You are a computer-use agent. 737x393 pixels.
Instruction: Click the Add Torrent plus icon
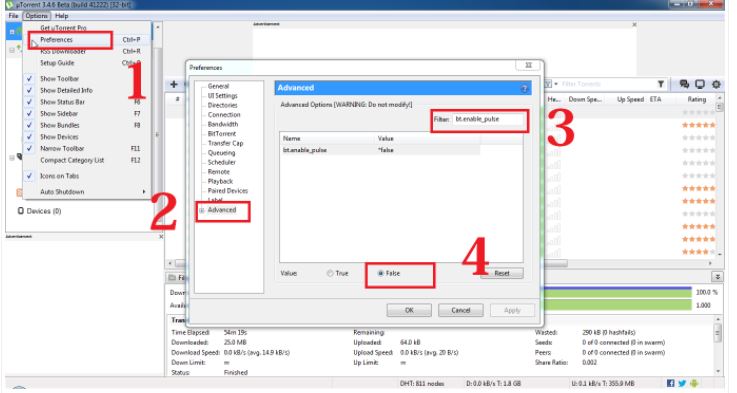(174, 84)
